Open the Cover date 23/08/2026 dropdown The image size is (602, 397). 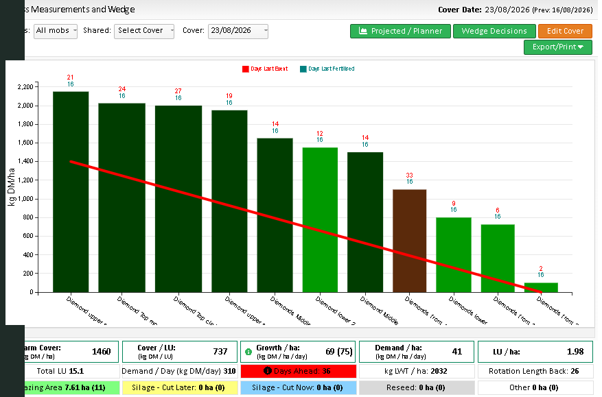click(x=238, y=31)
